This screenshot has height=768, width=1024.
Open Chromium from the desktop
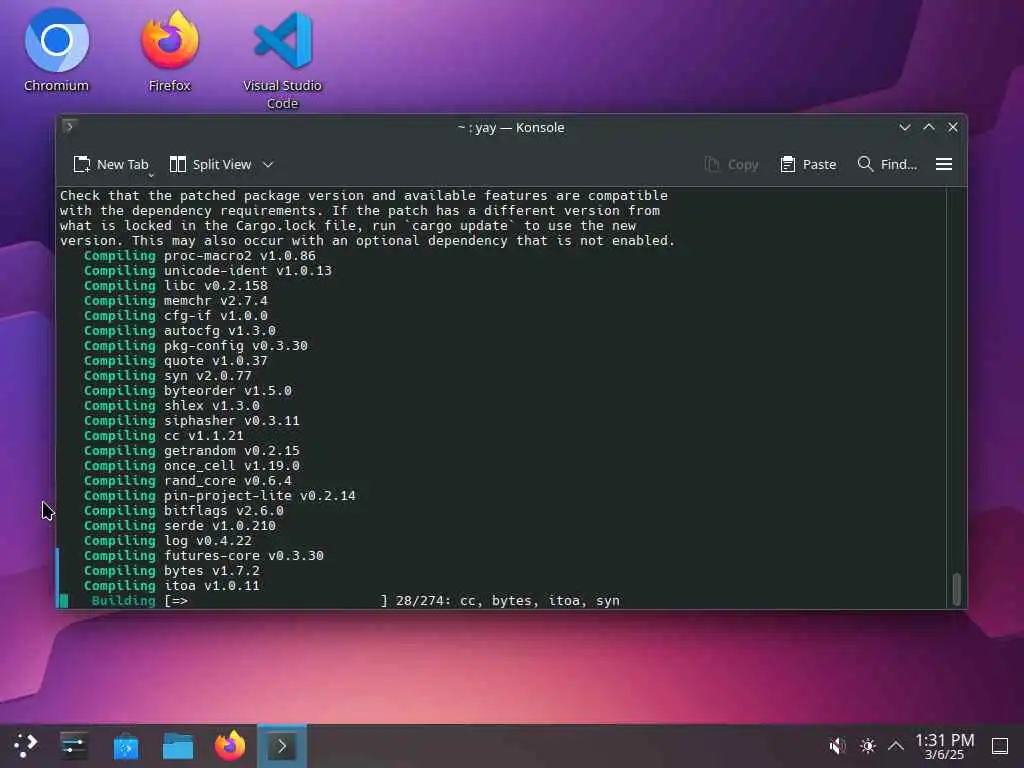[56, 50]
